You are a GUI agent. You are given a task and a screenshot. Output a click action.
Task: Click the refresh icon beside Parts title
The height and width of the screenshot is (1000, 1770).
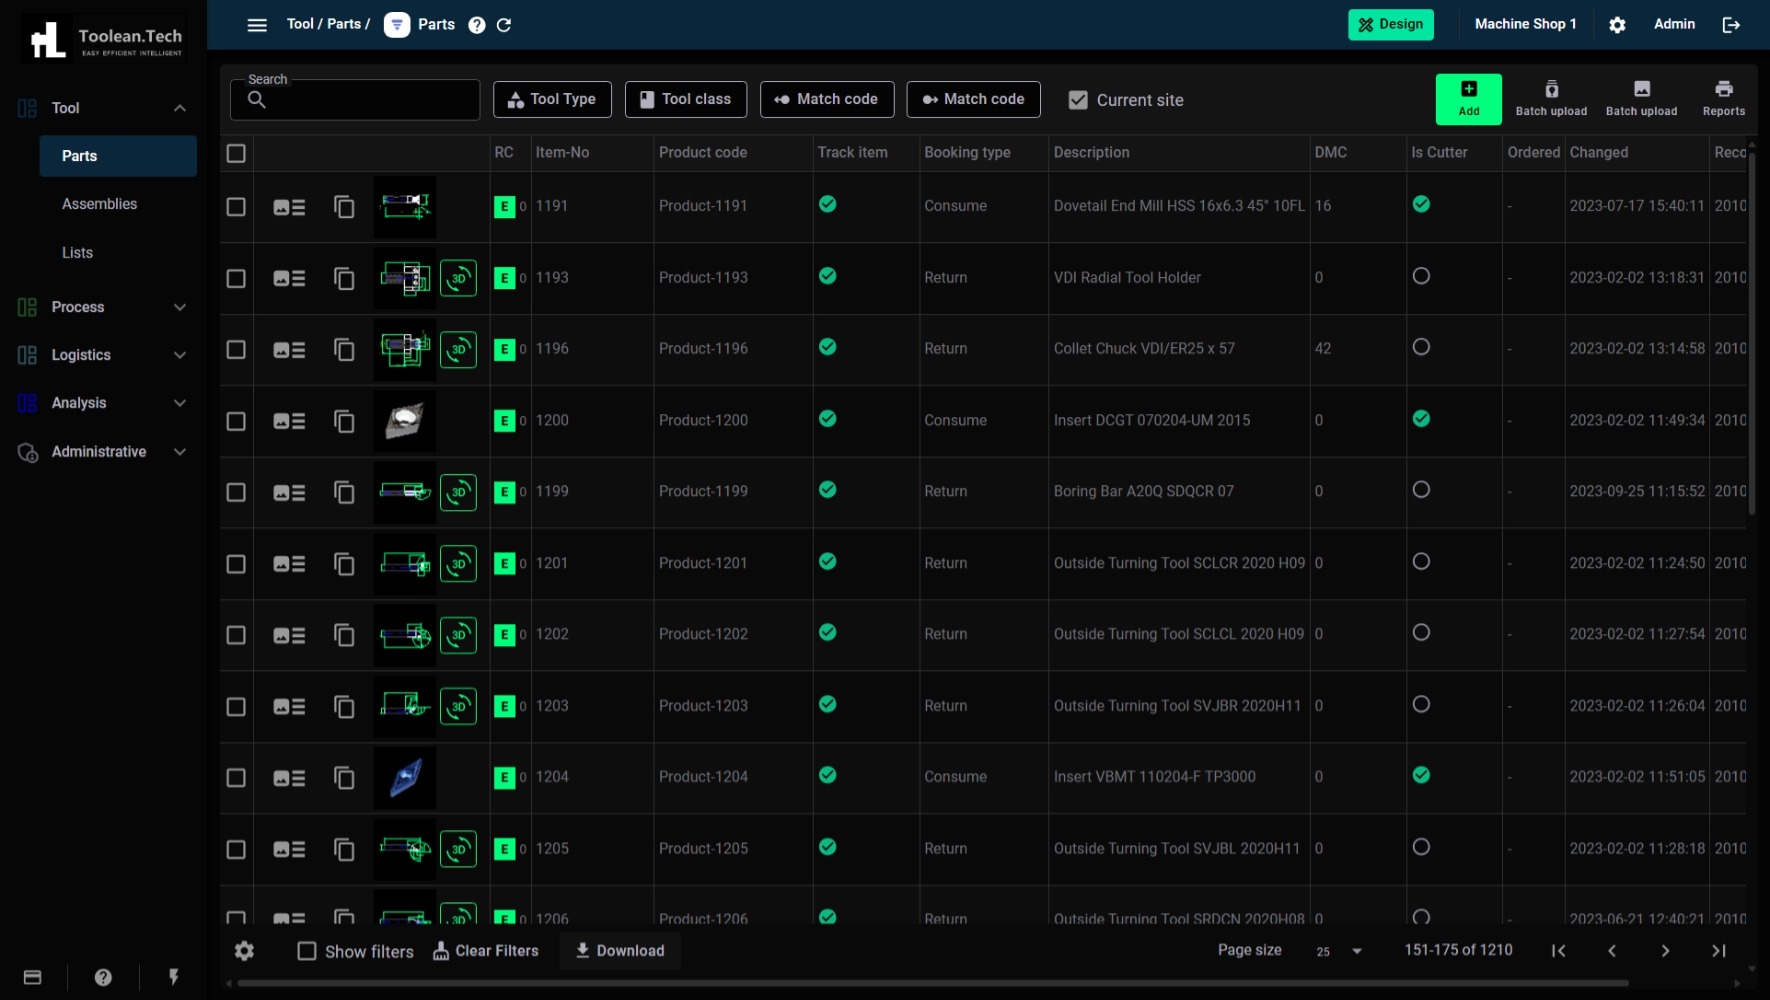coord(504,25)
